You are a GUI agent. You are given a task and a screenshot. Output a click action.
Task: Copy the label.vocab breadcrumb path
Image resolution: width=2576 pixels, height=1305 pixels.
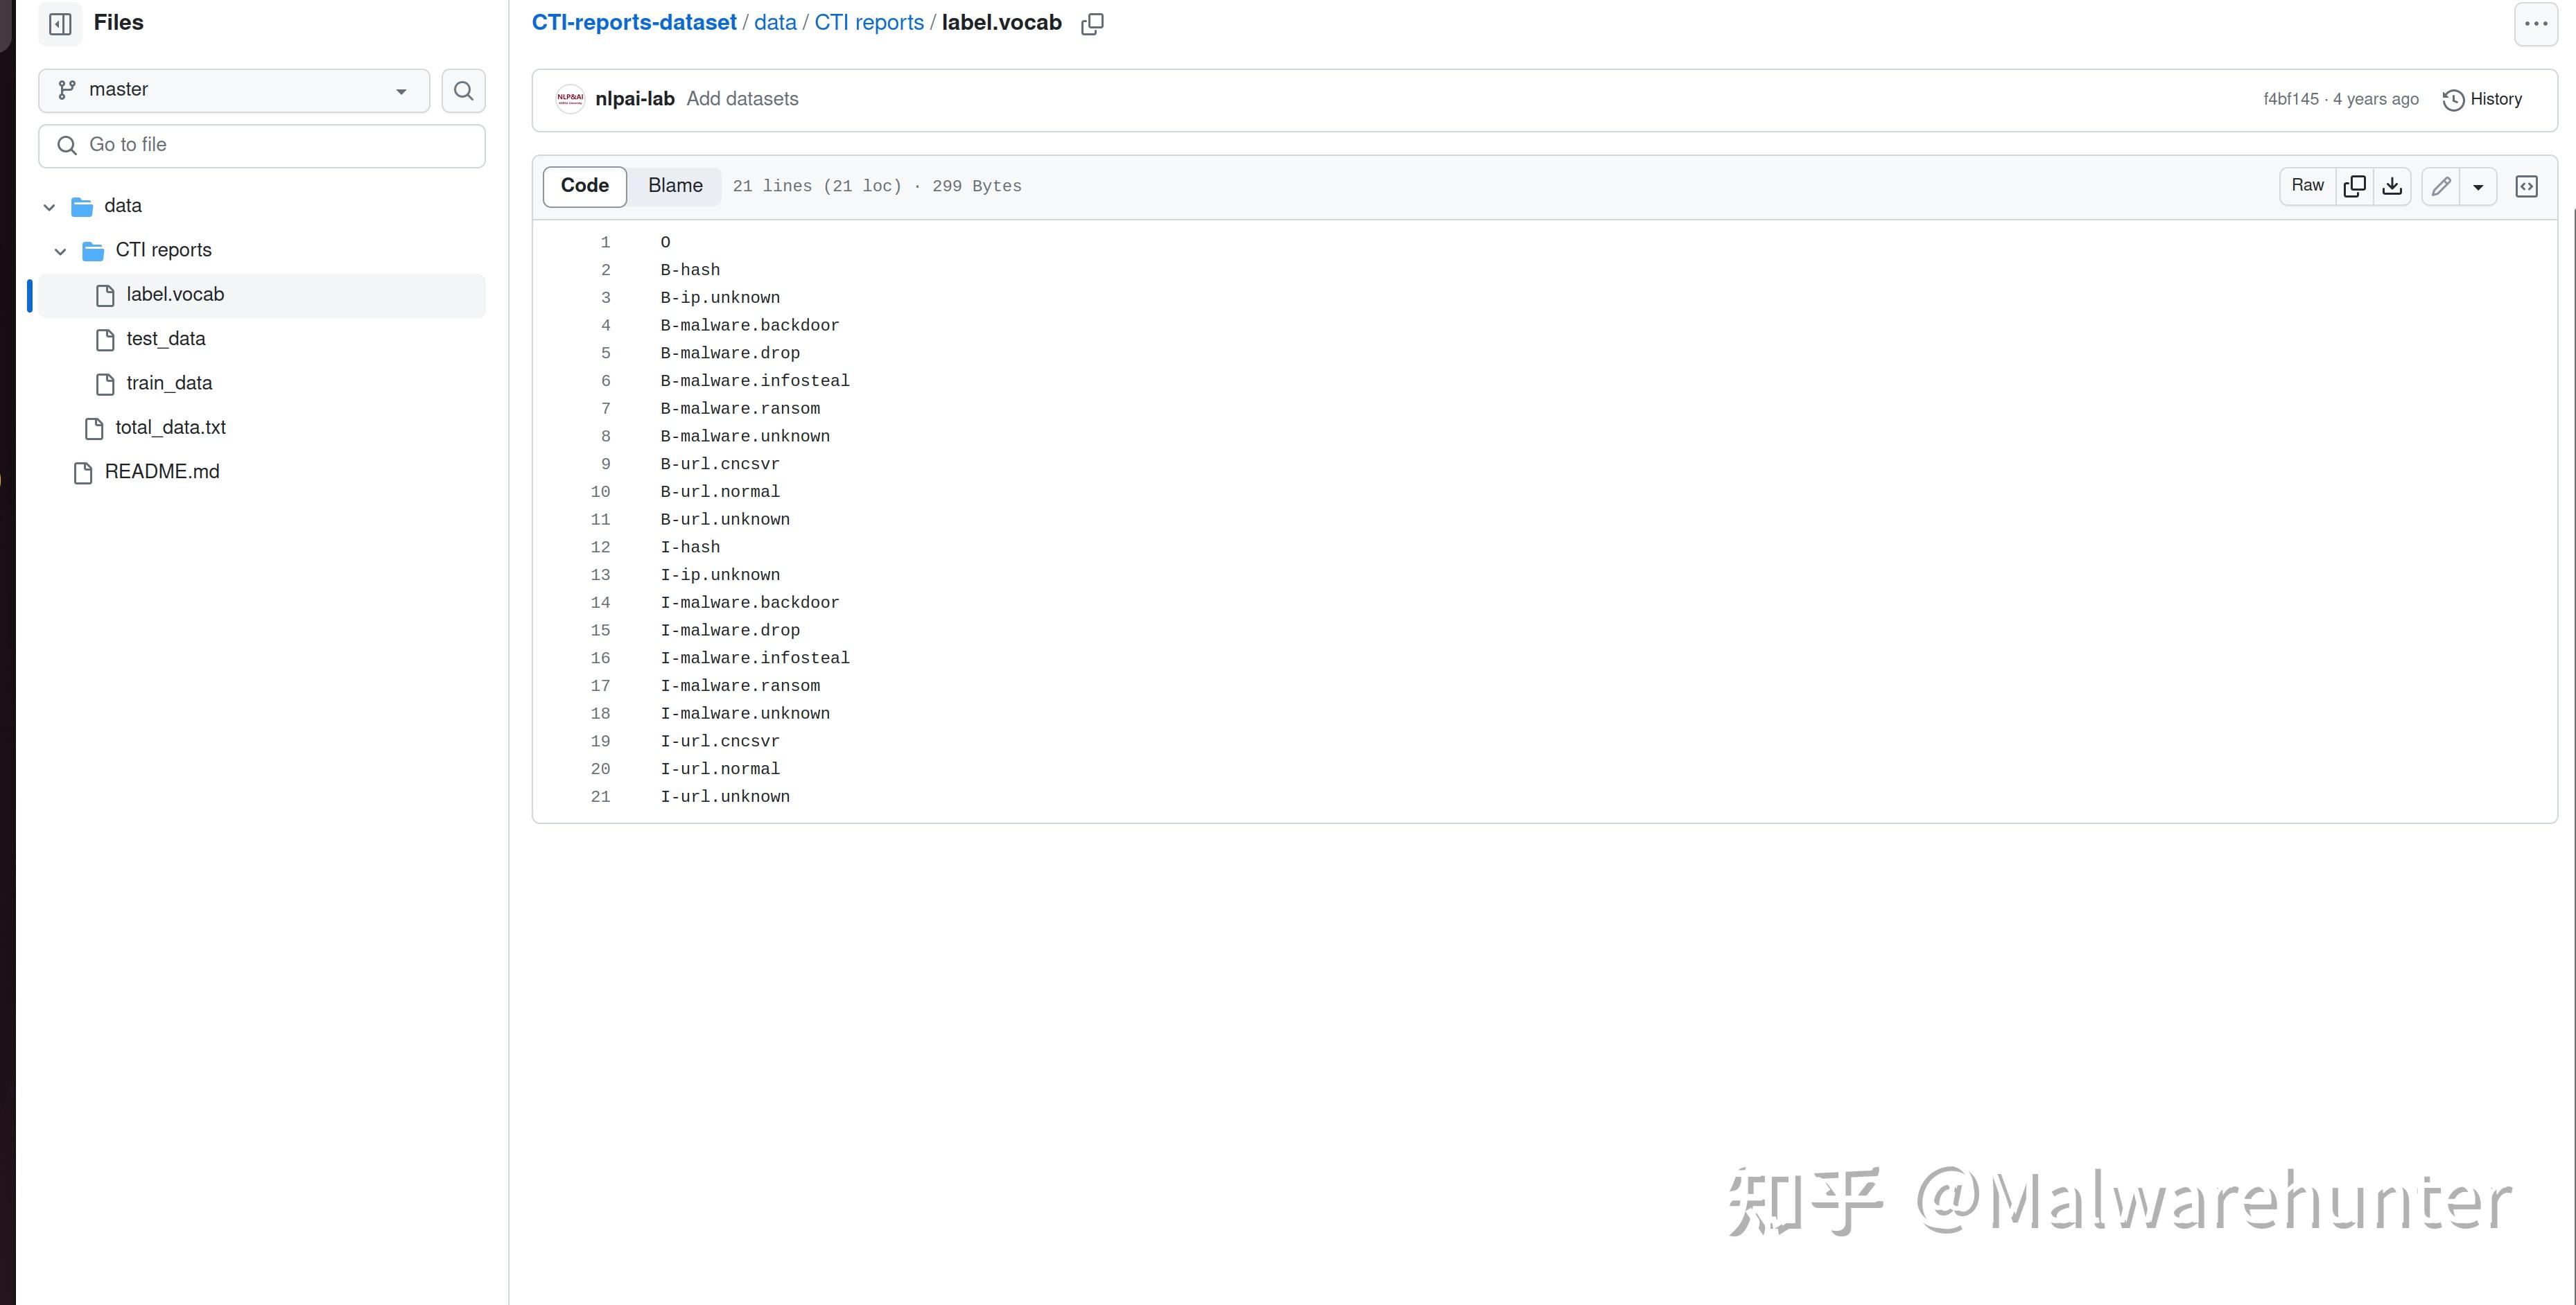pos(1092,23)
